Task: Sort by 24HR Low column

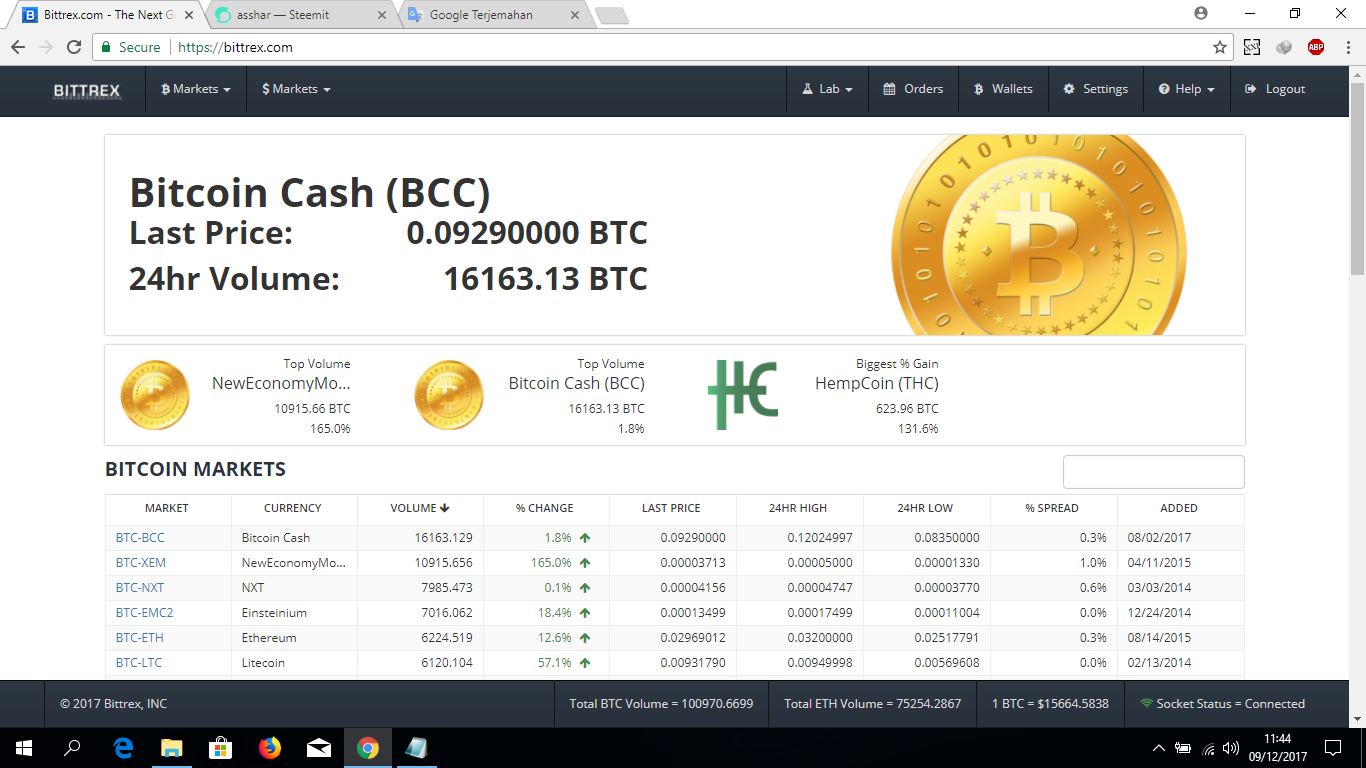Action: (x=925, y=508)
